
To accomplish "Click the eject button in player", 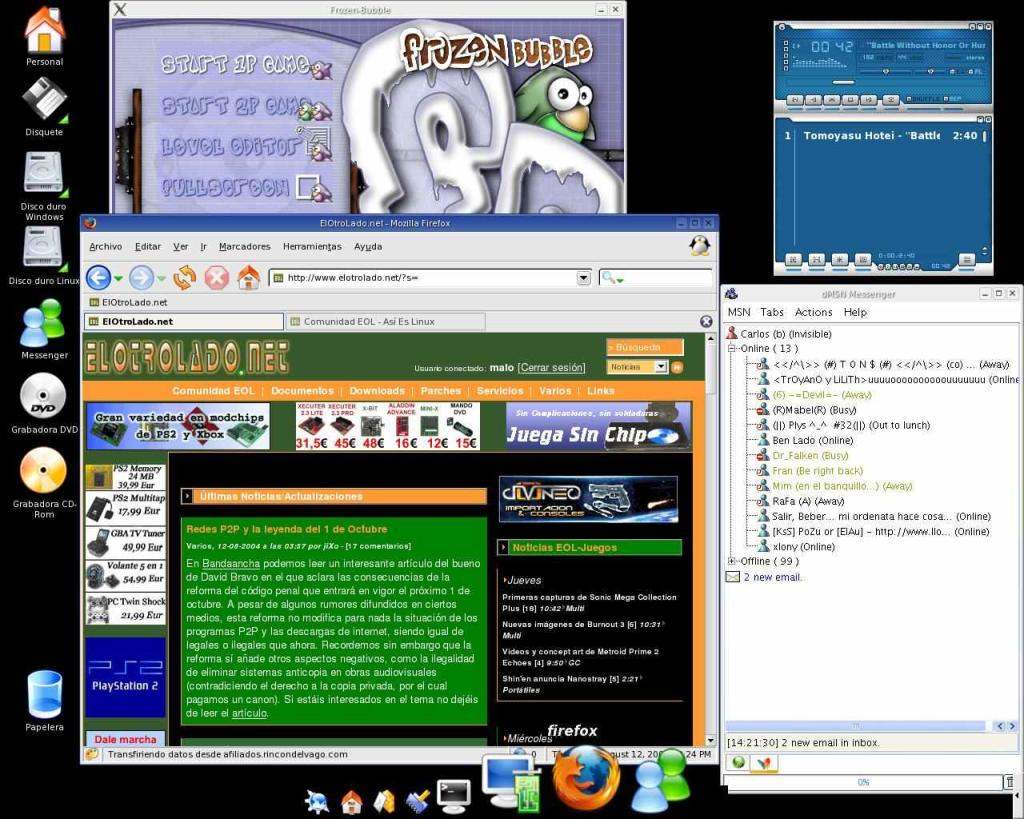I will click(891, 100).
